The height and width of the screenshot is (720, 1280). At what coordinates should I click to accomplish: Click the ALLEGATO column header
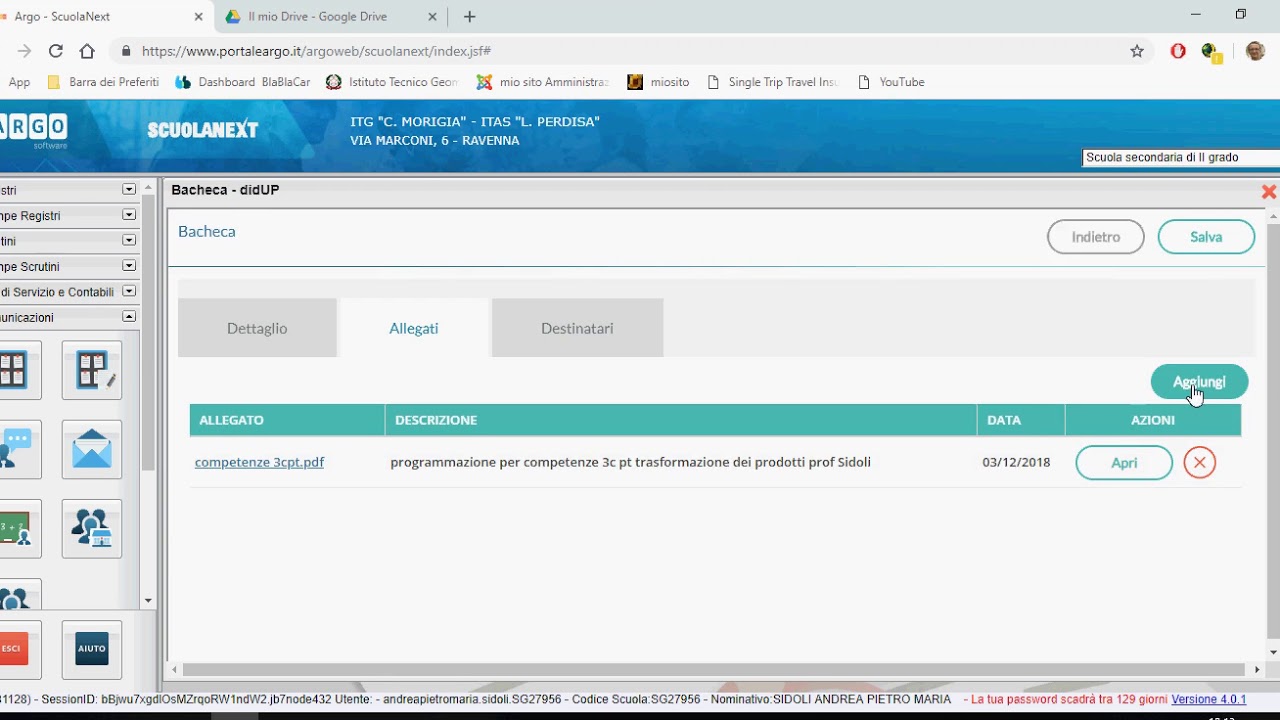point(287,420)
